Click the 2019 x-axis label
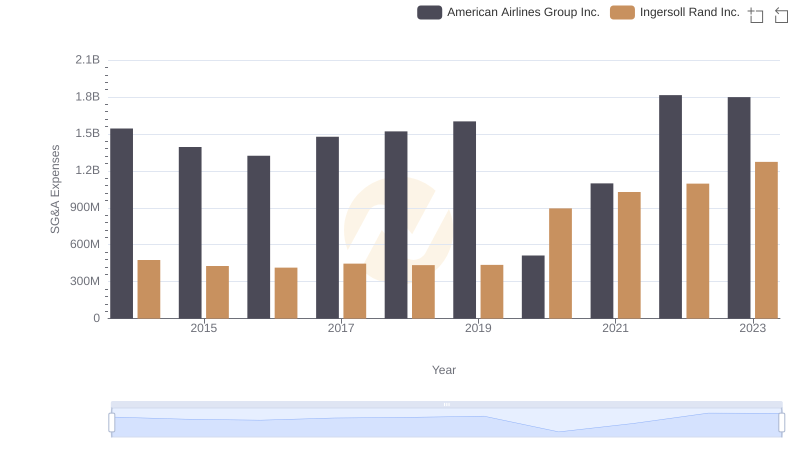The width and height of the screenshot is (800, 461). (478, 328)
